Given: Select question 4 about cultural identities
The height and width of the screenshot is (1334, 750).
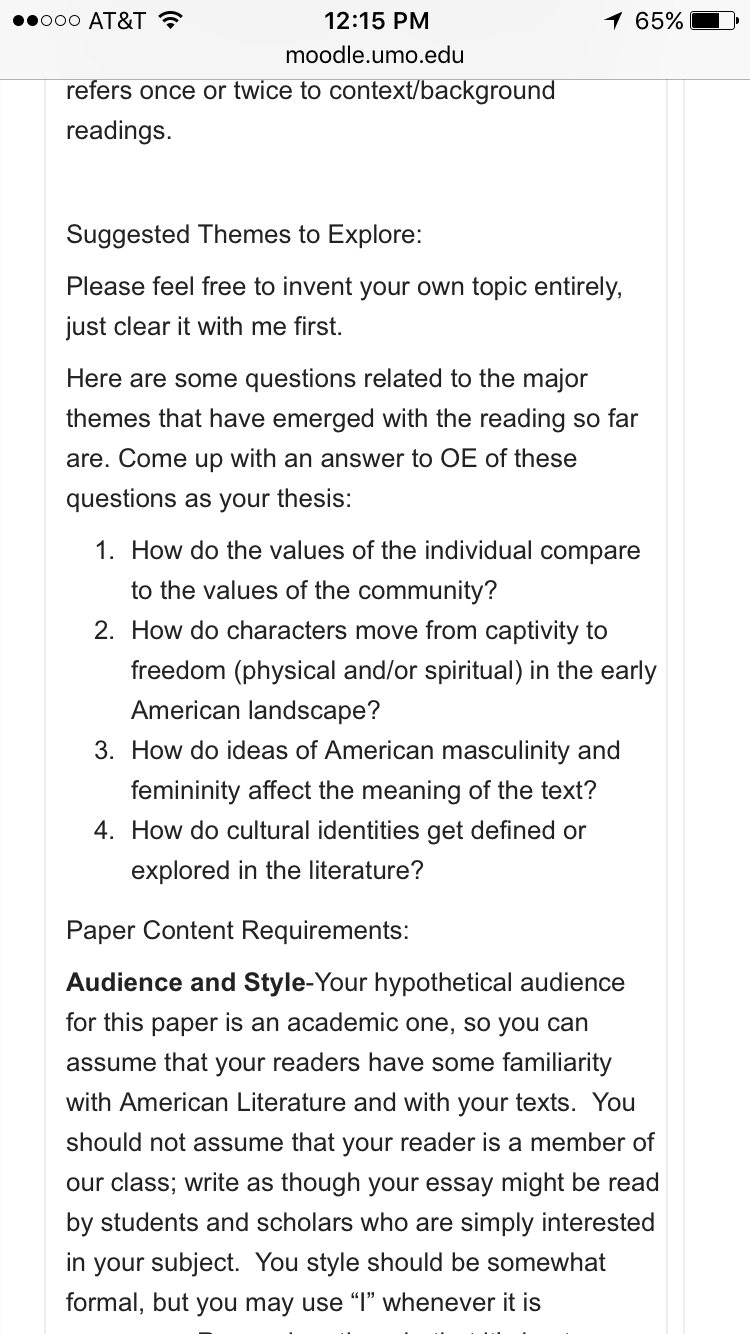Looking at the screenshot, I should tap(358, 850).
